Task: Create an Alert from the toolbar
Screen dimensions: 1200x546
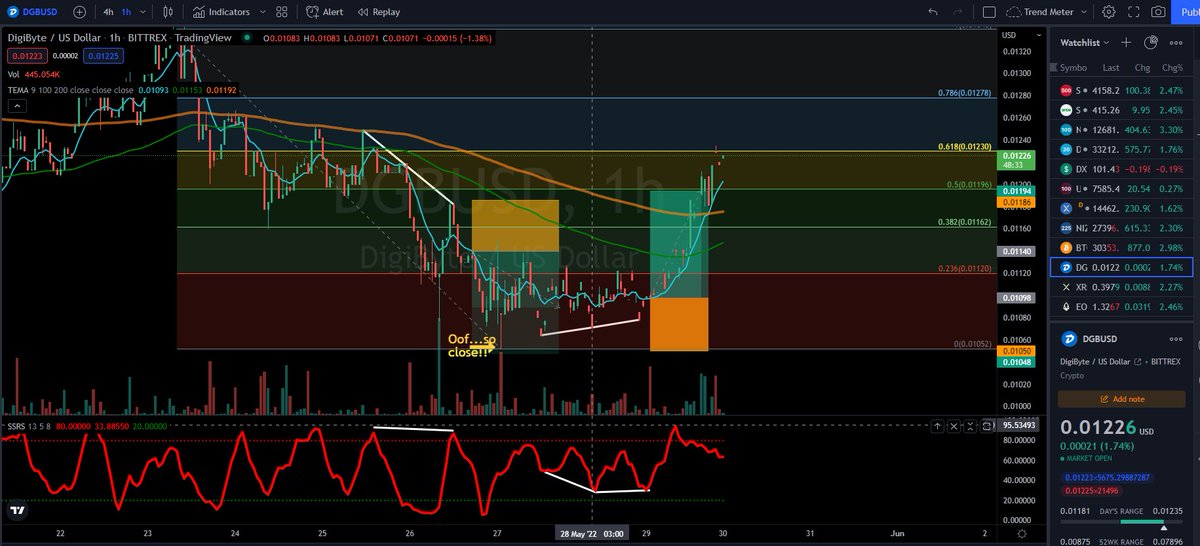Action: coord(326,12)
